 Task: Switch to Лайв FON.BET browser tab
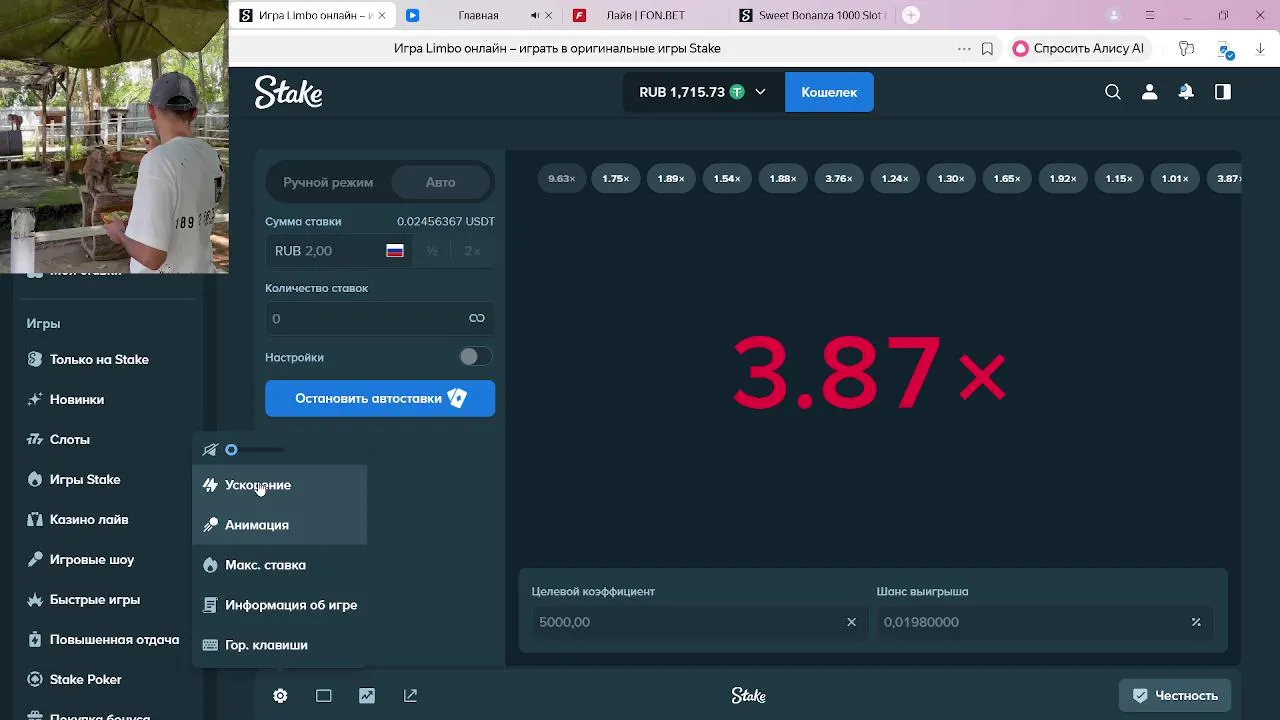[x=645, y=16]
